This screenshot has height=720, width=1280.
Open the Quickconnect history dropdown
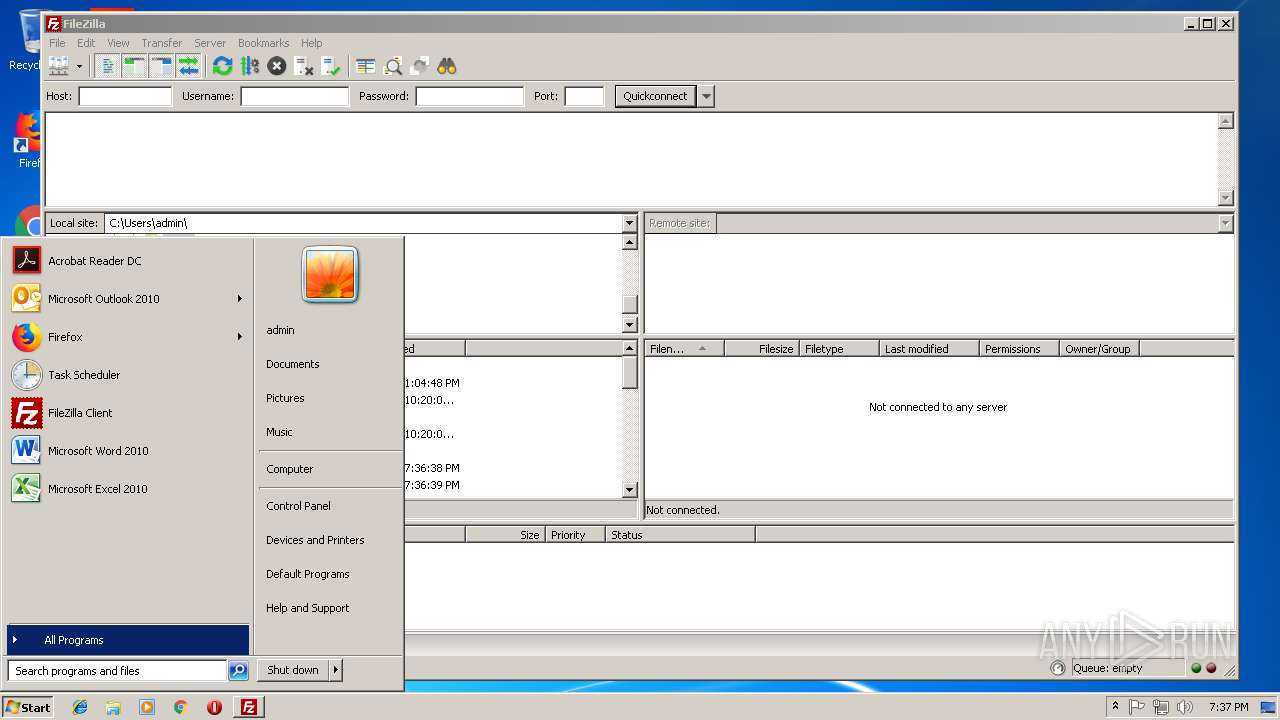pyautogui.click(x=706, y=96)
